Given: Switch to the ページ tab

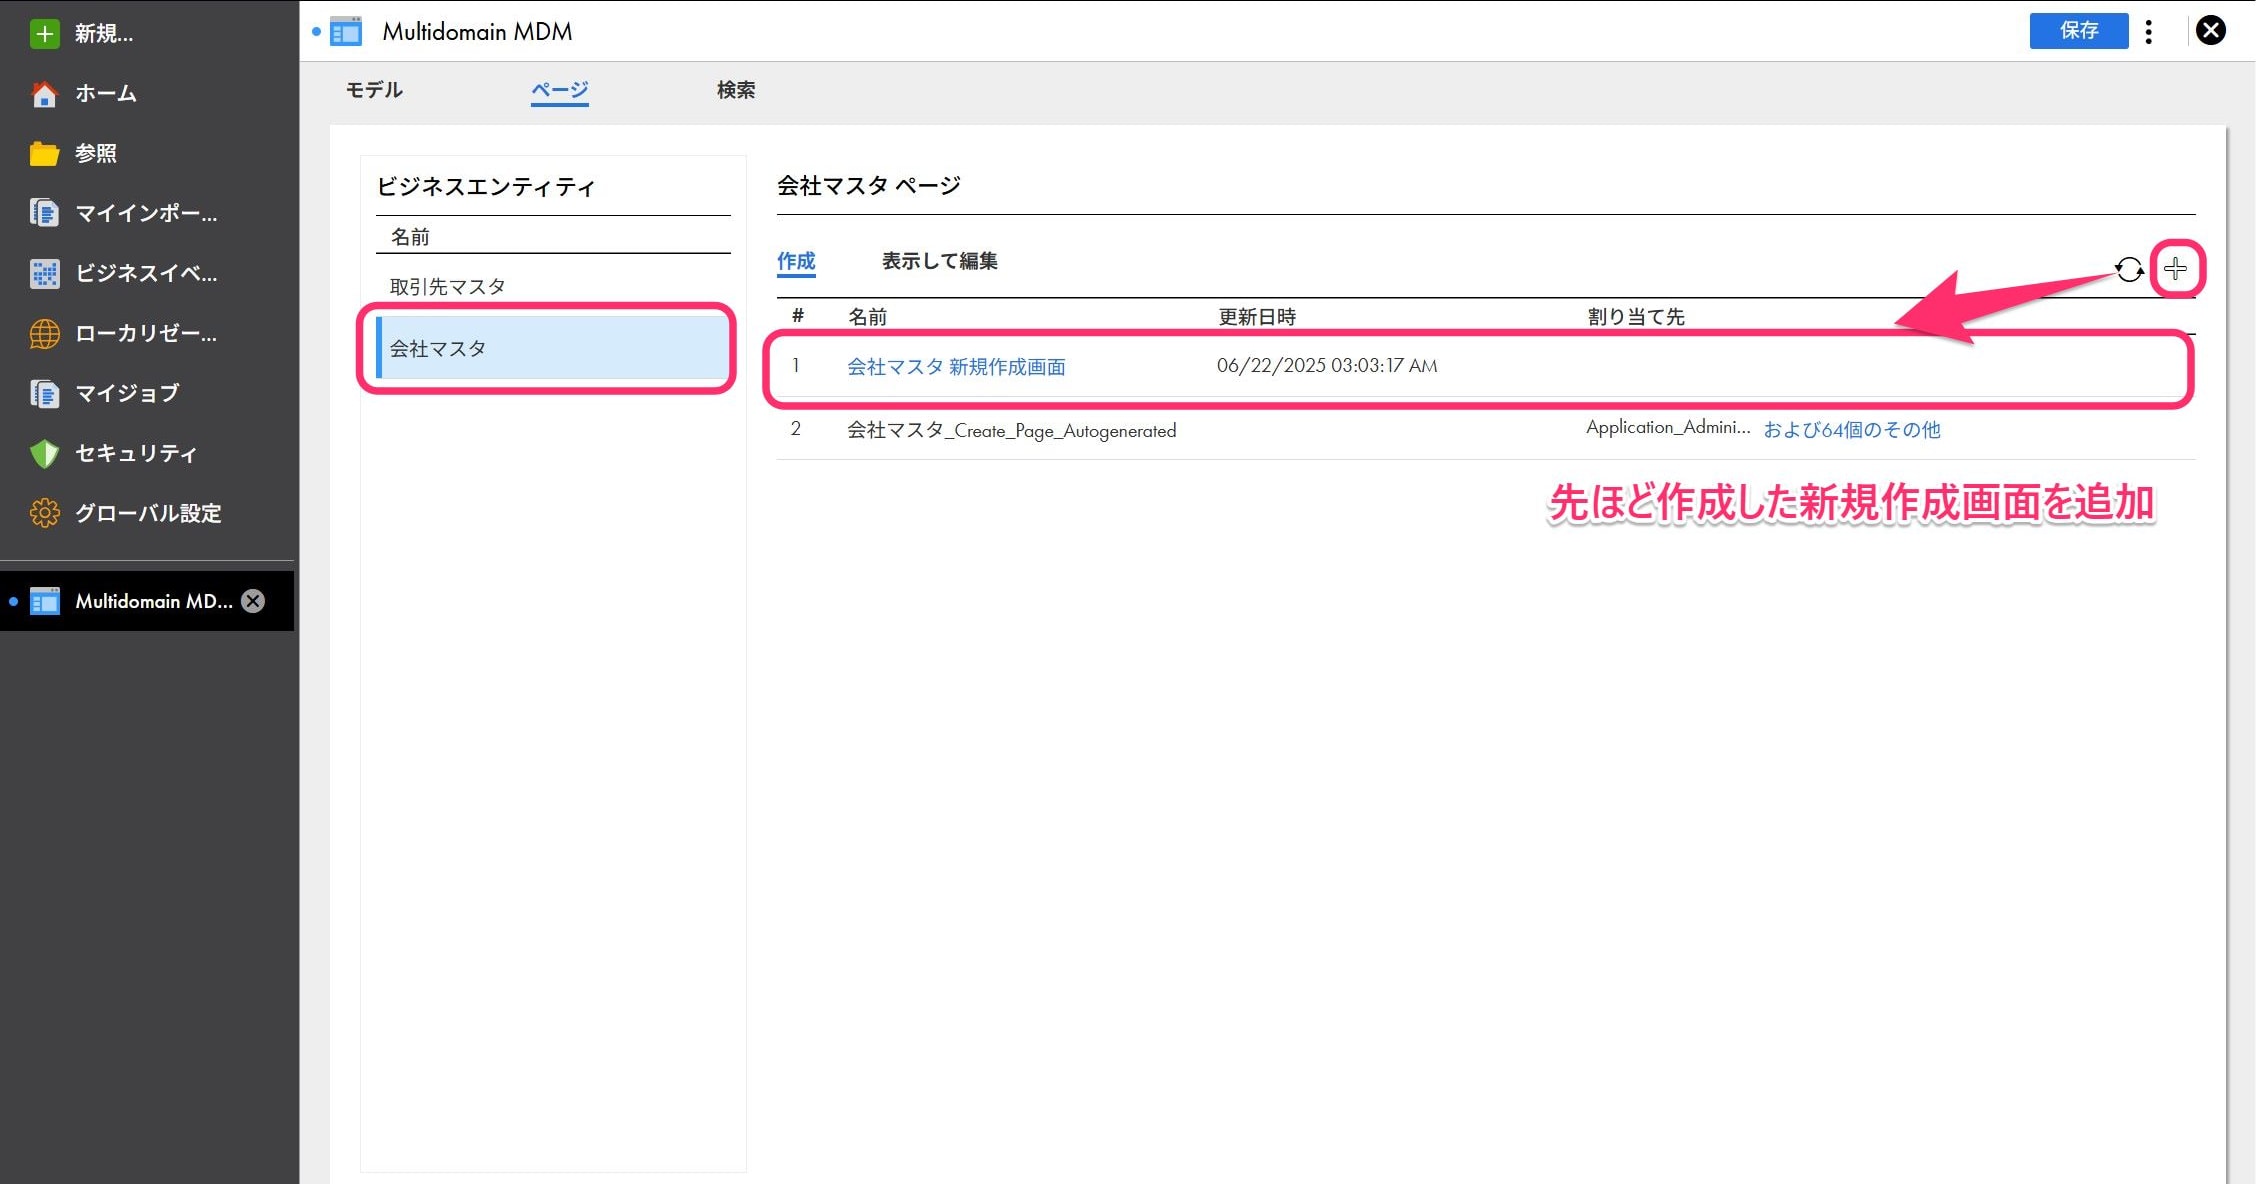Looking at the screenshot, I should point(559,90).
